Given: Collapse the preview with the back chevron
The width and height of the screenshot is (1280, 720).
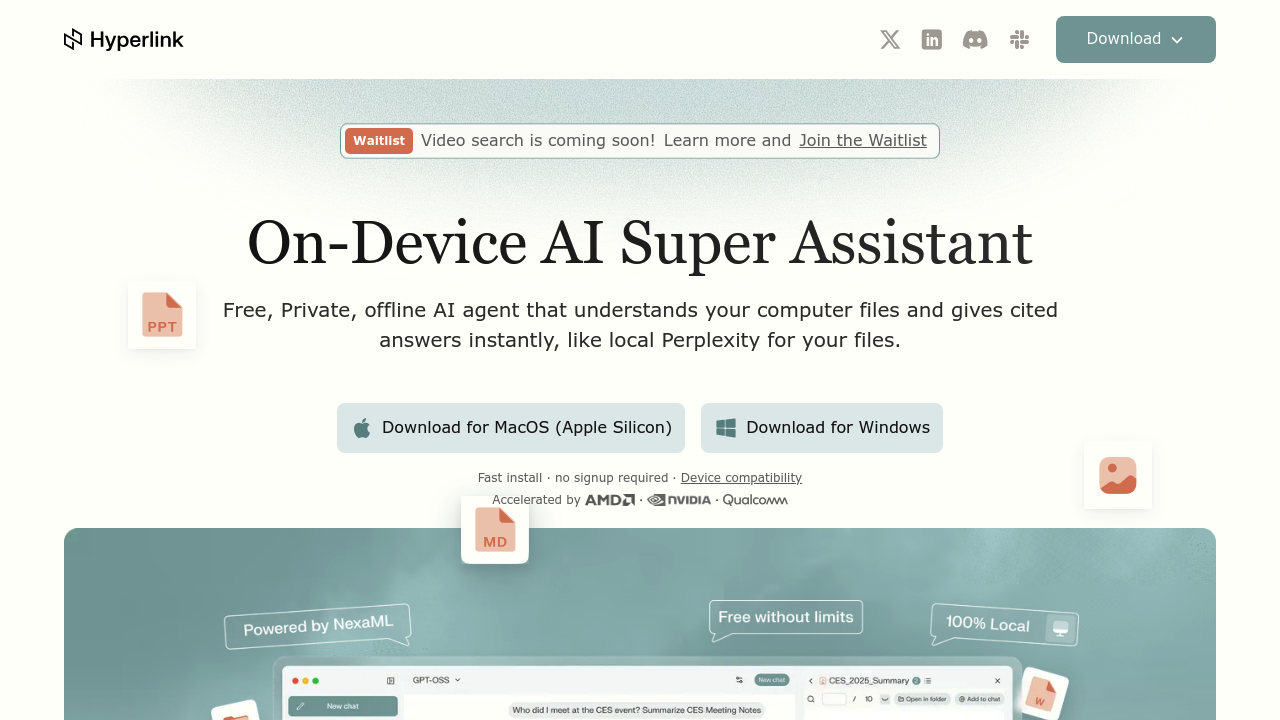Looking at the screenshot, I should coord(811,681).
